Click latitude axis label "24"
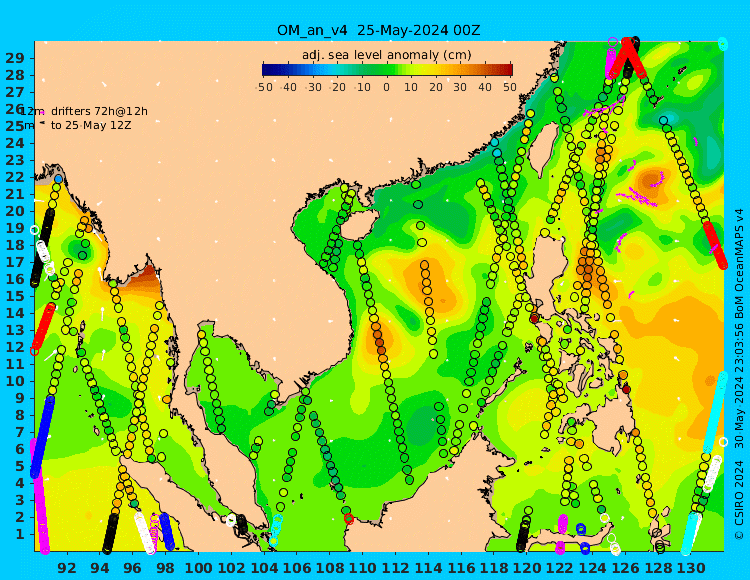This screenshot has height=580, width=750. point(14,143)
